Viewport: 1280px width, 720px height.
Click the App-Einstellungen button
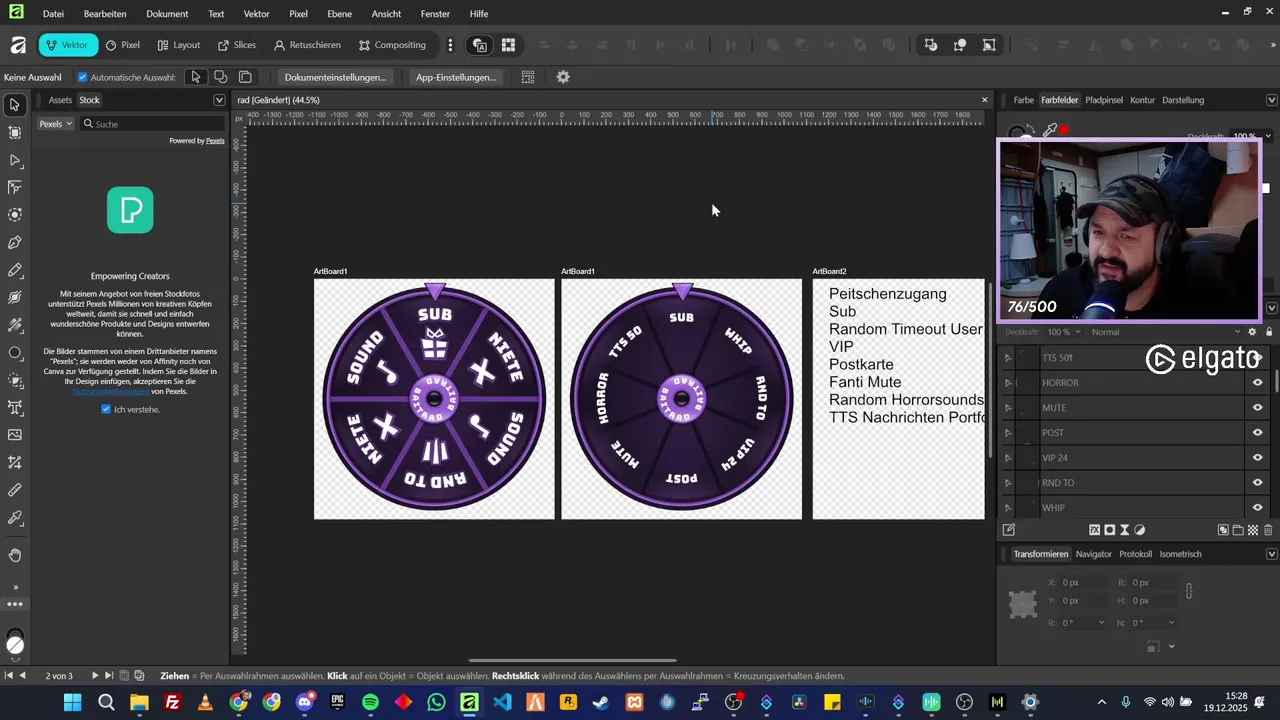(456, 77)
